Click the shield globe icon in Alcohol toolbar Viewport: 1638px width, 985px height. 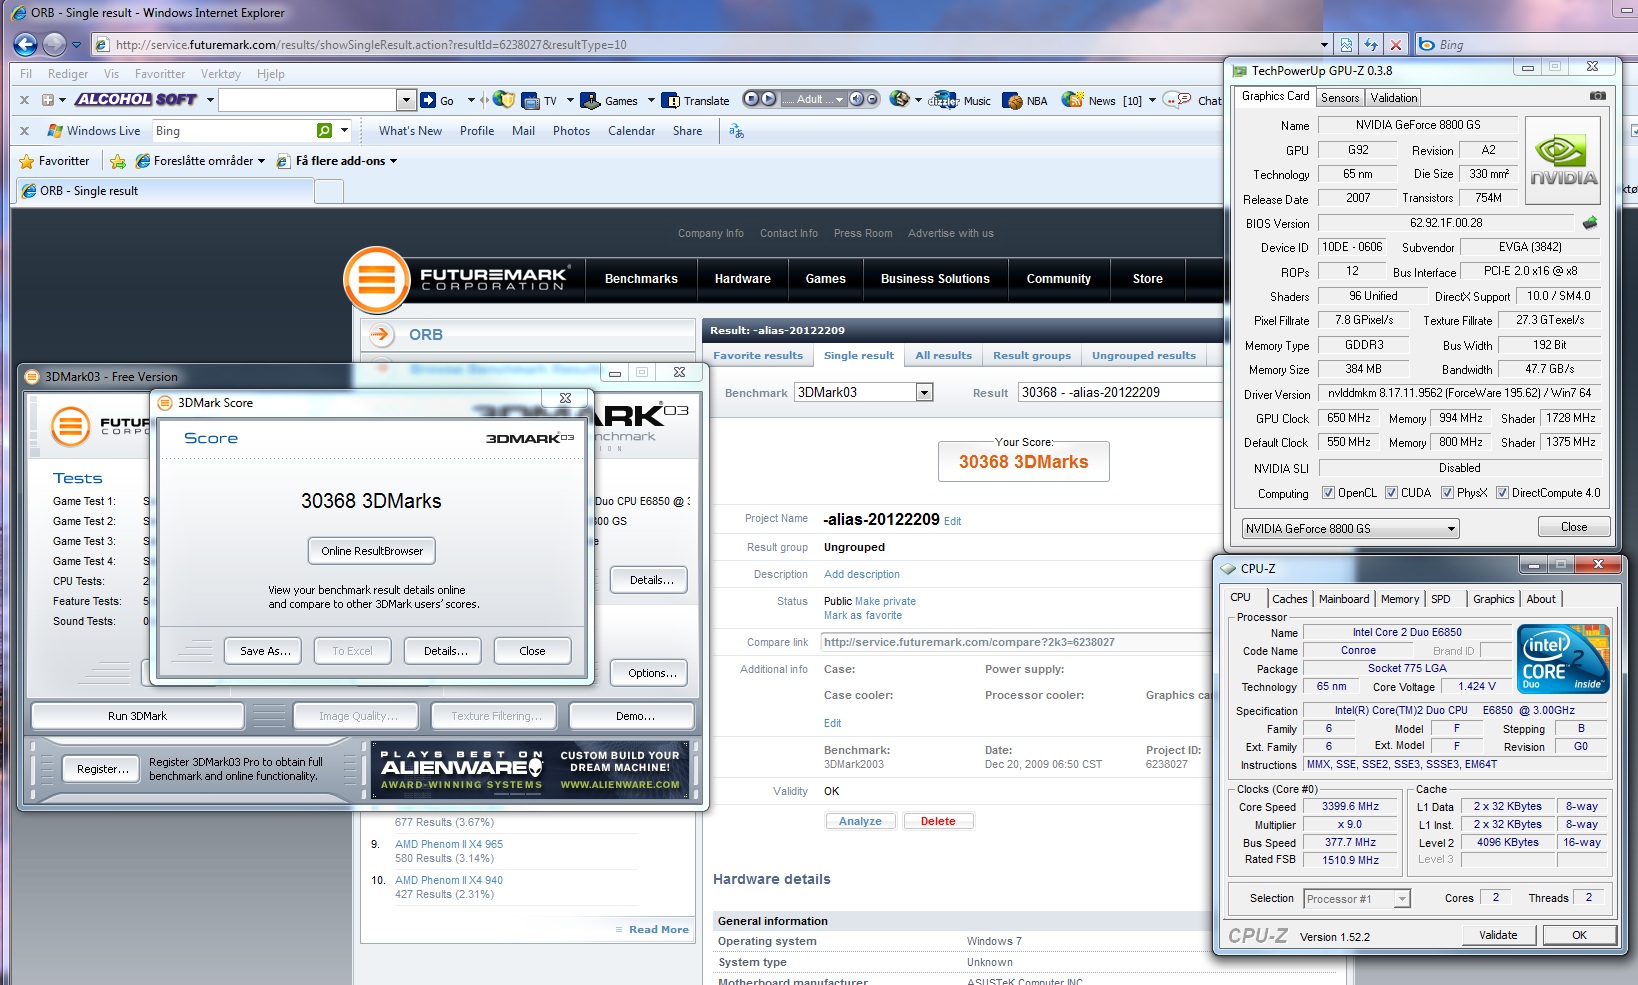505,99
